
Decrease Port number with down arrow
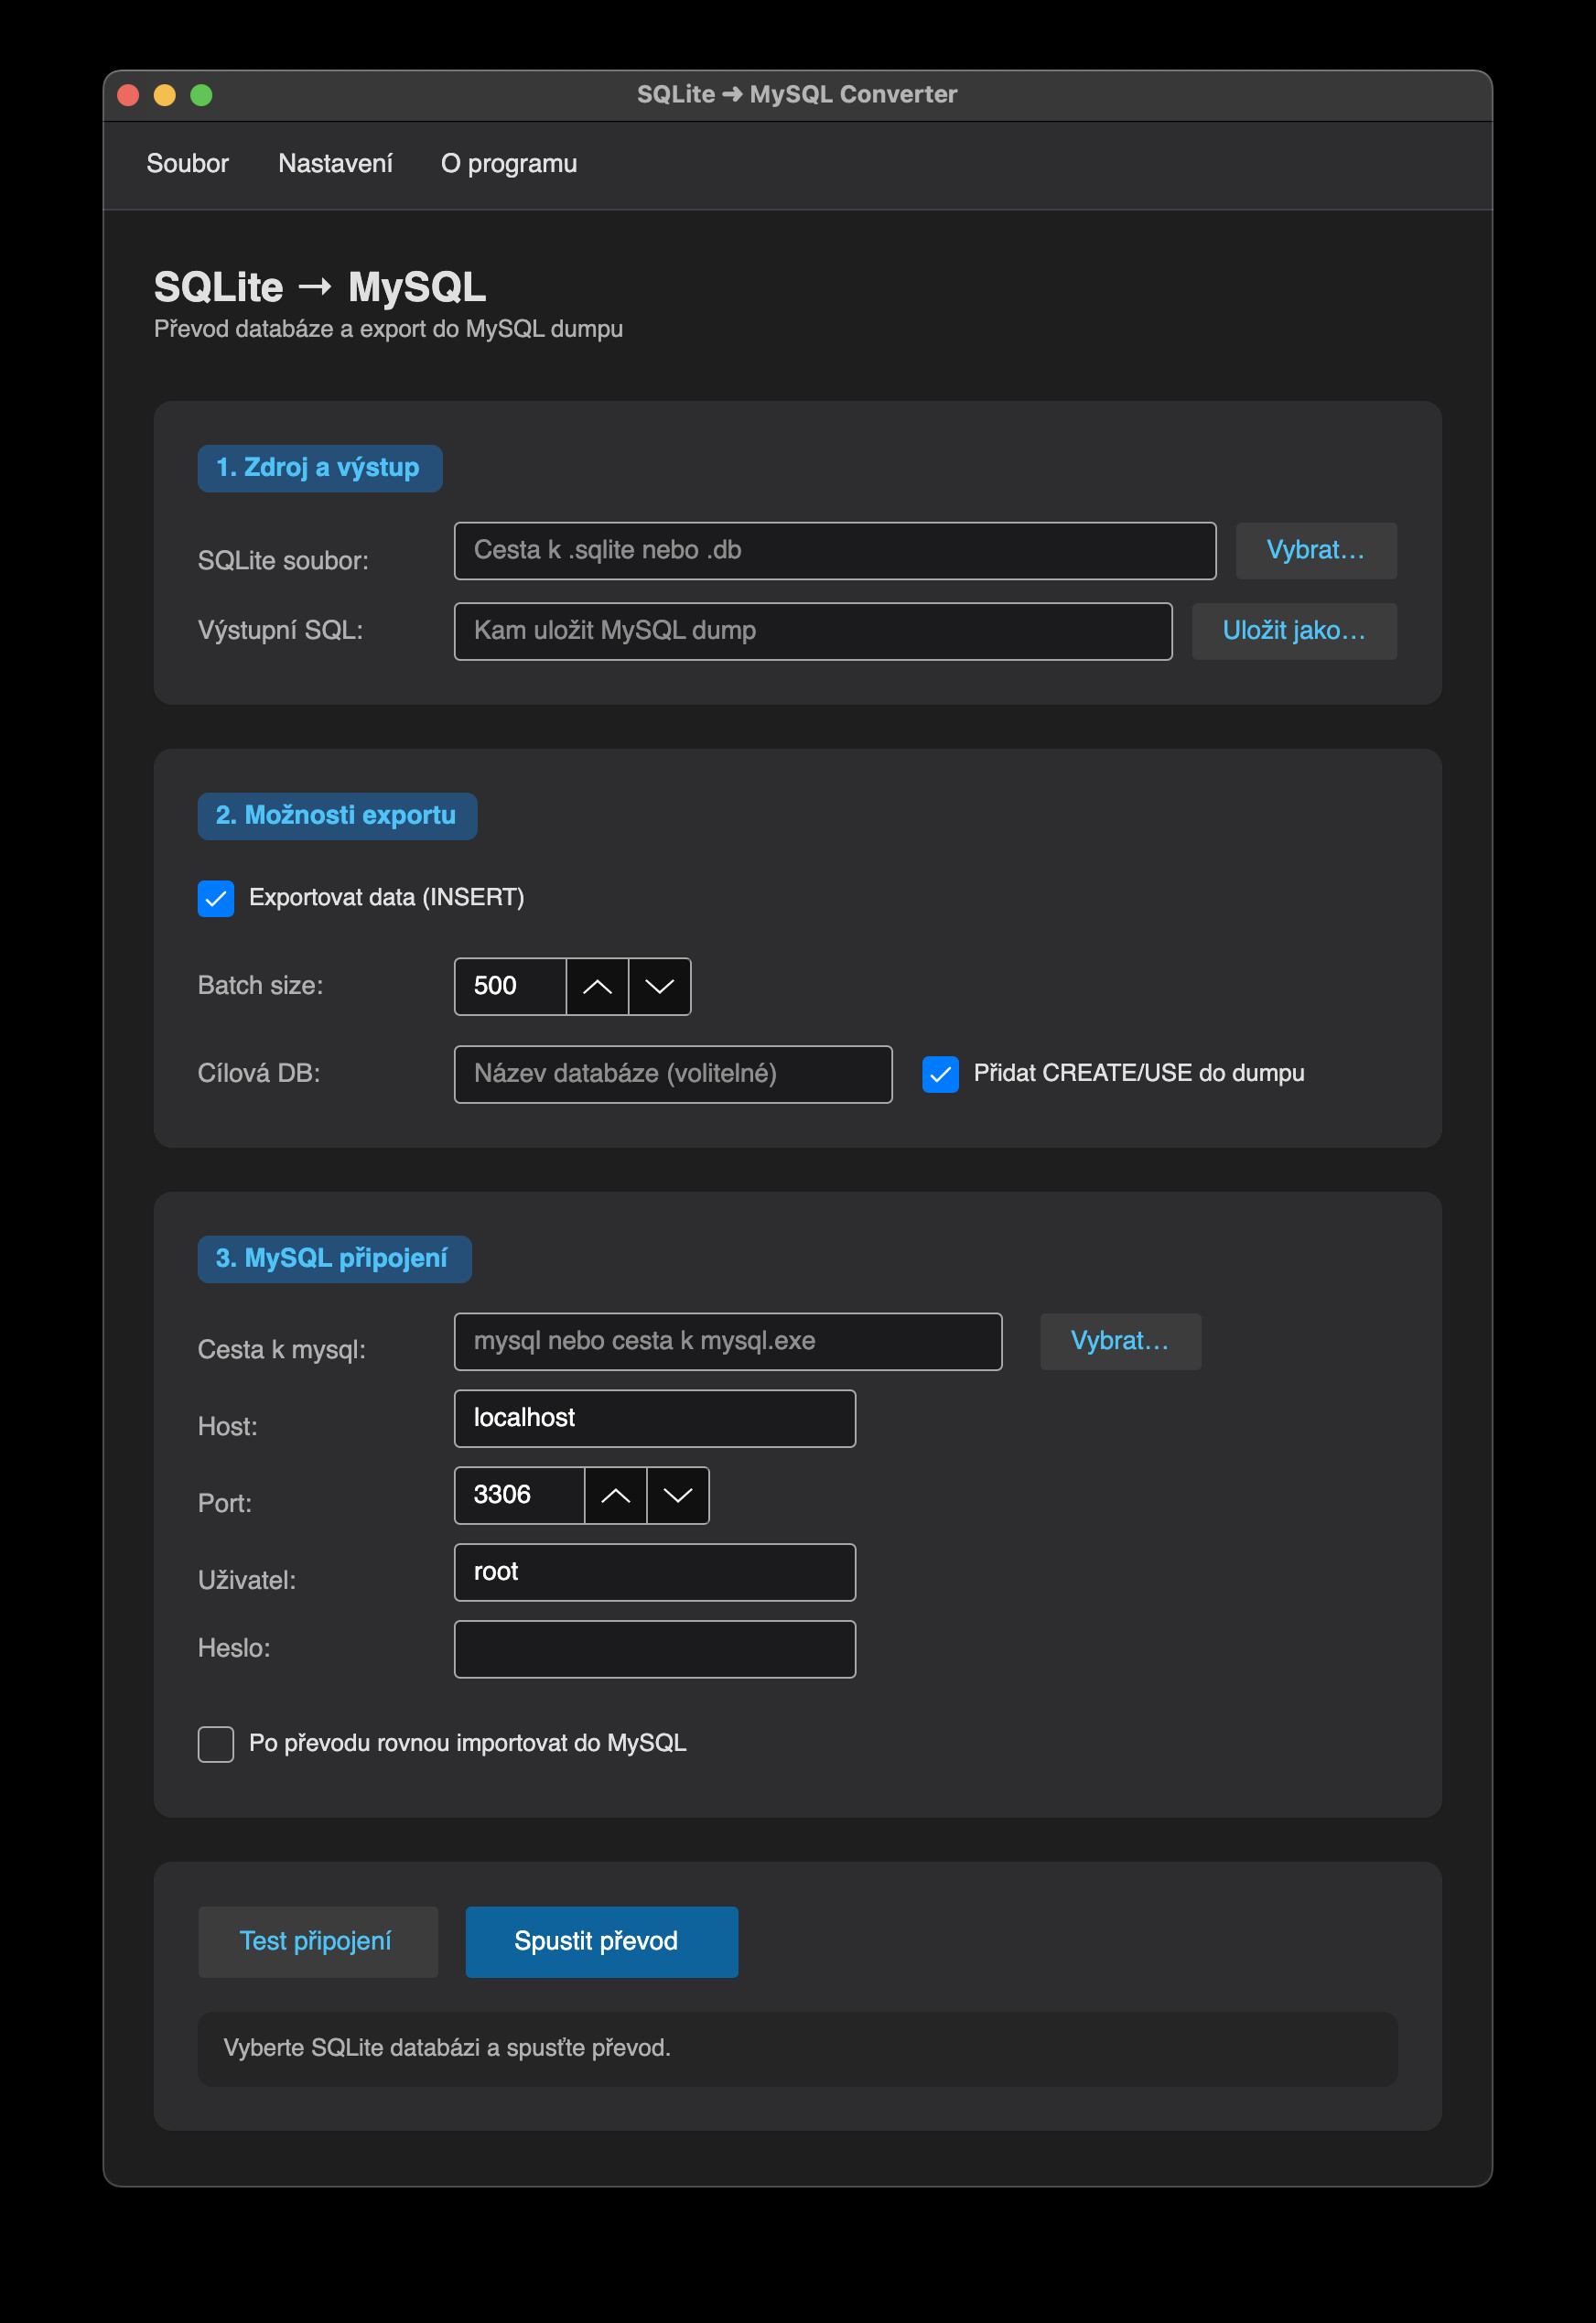pyautogui.click(x=678, y=1495)
